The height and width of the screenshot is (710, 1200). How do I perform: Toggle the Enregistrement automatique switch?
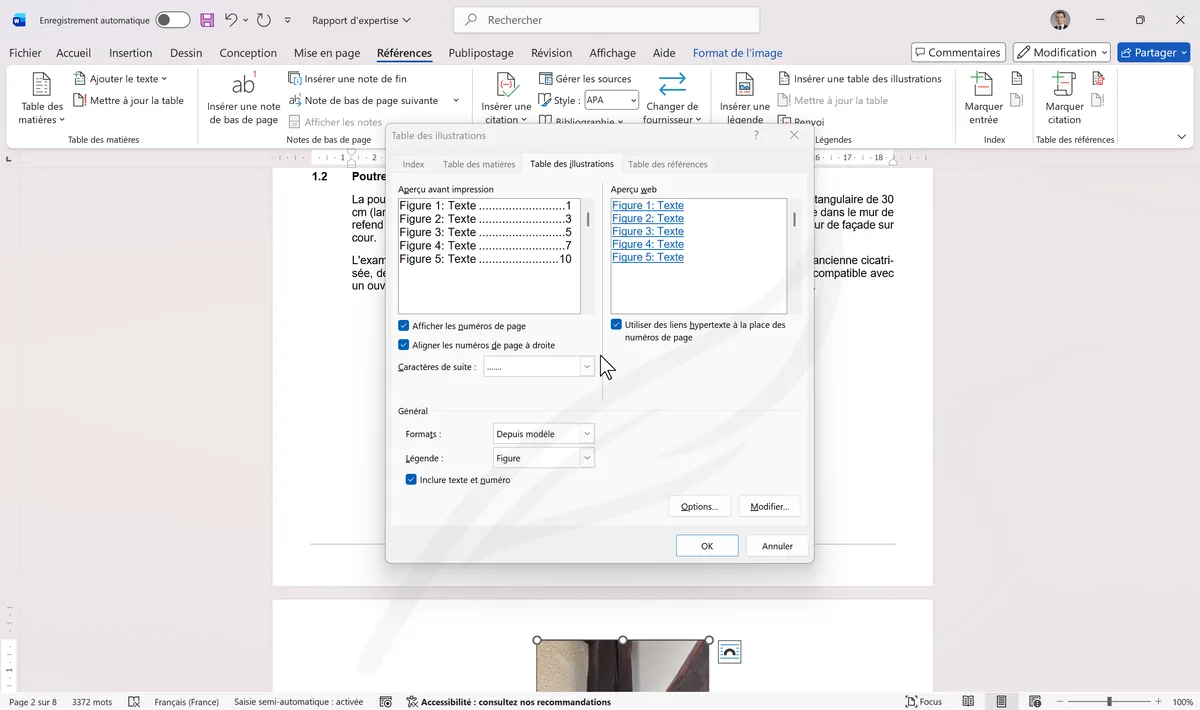pyautogui.click(x=172, y=20)
